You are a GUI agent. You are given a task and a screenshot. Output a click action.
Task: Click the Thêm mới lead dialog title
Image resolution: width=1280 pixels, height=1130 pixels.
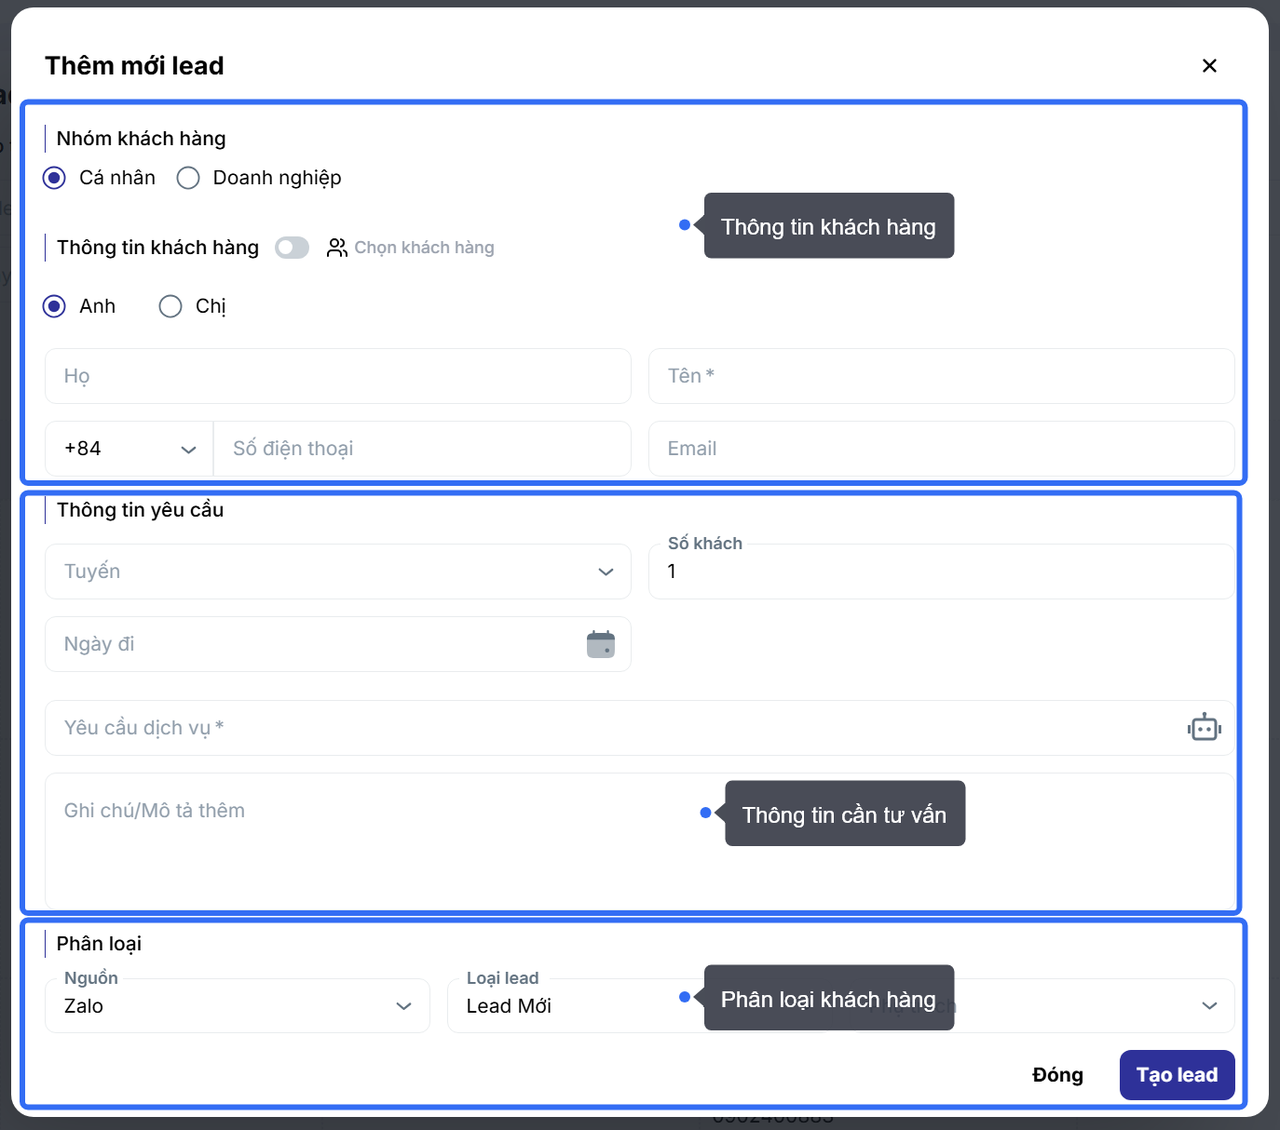tap(135, 66)
